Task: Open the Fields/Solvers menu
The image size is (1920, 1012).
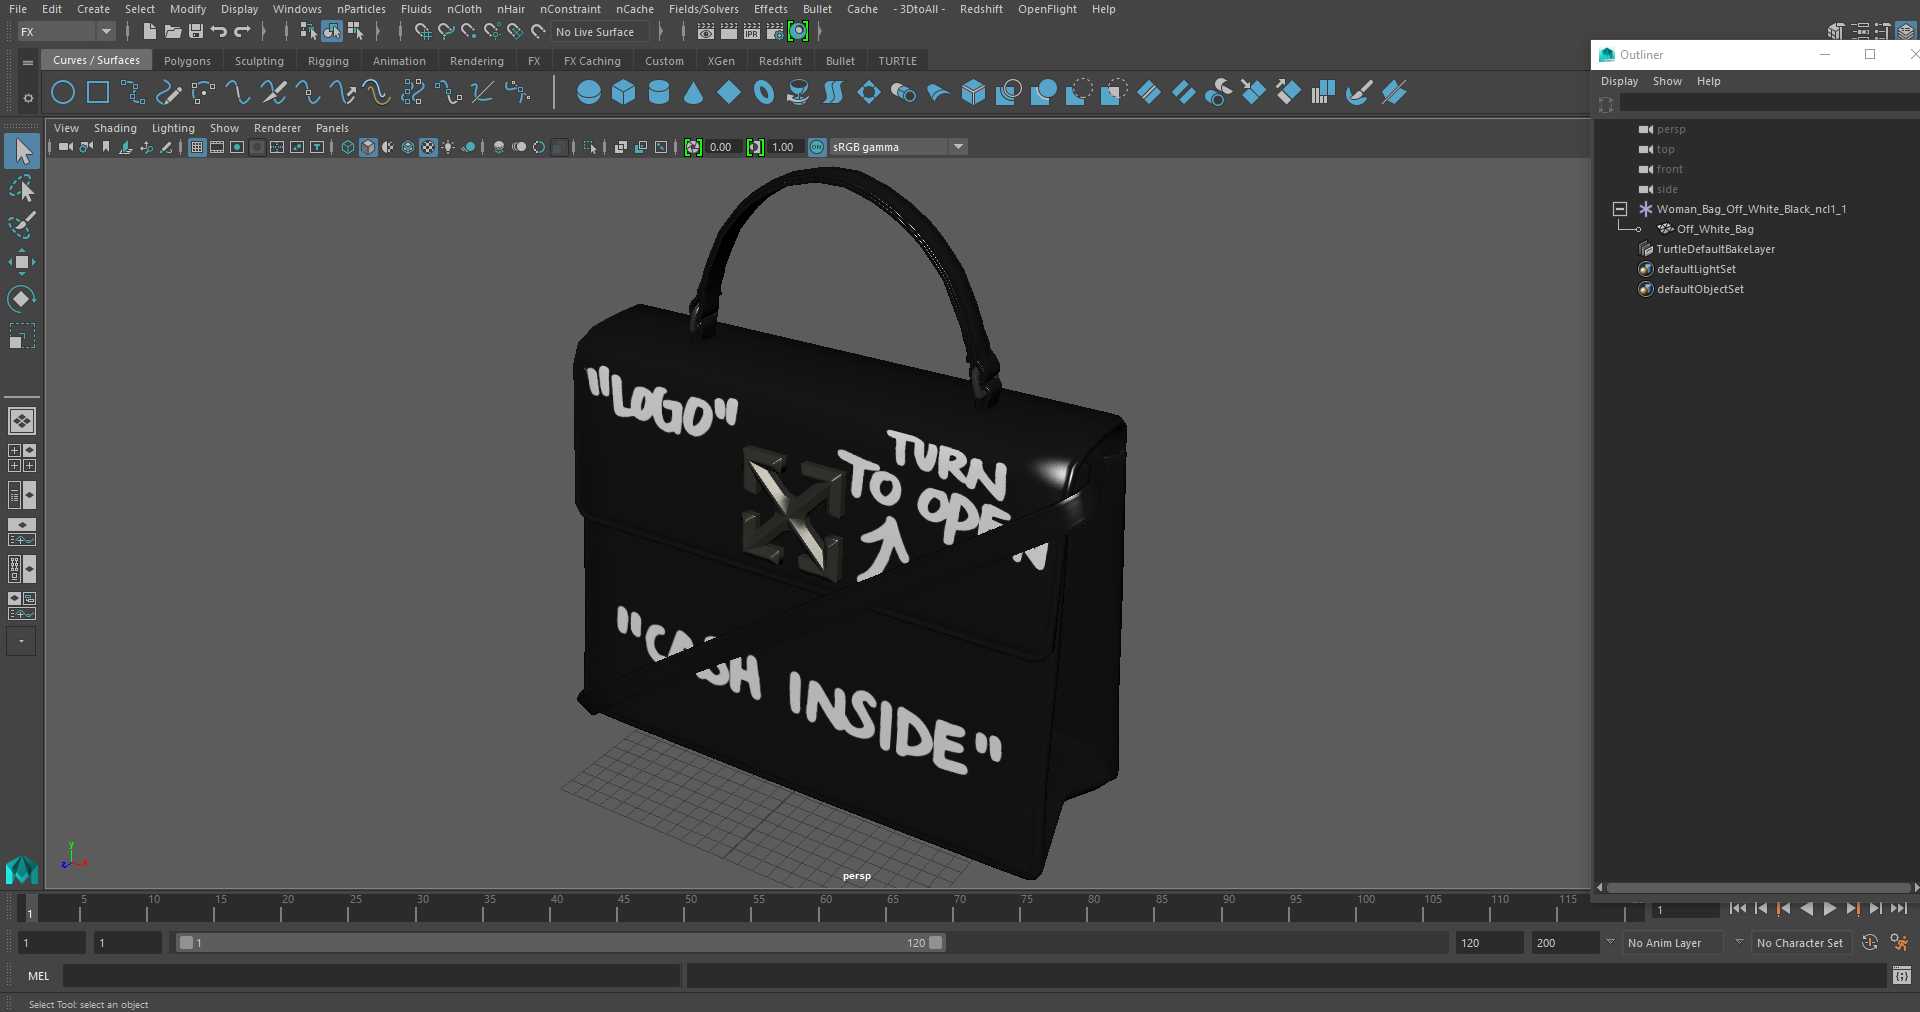Action: pyautogui.click(x=703, y=9)
